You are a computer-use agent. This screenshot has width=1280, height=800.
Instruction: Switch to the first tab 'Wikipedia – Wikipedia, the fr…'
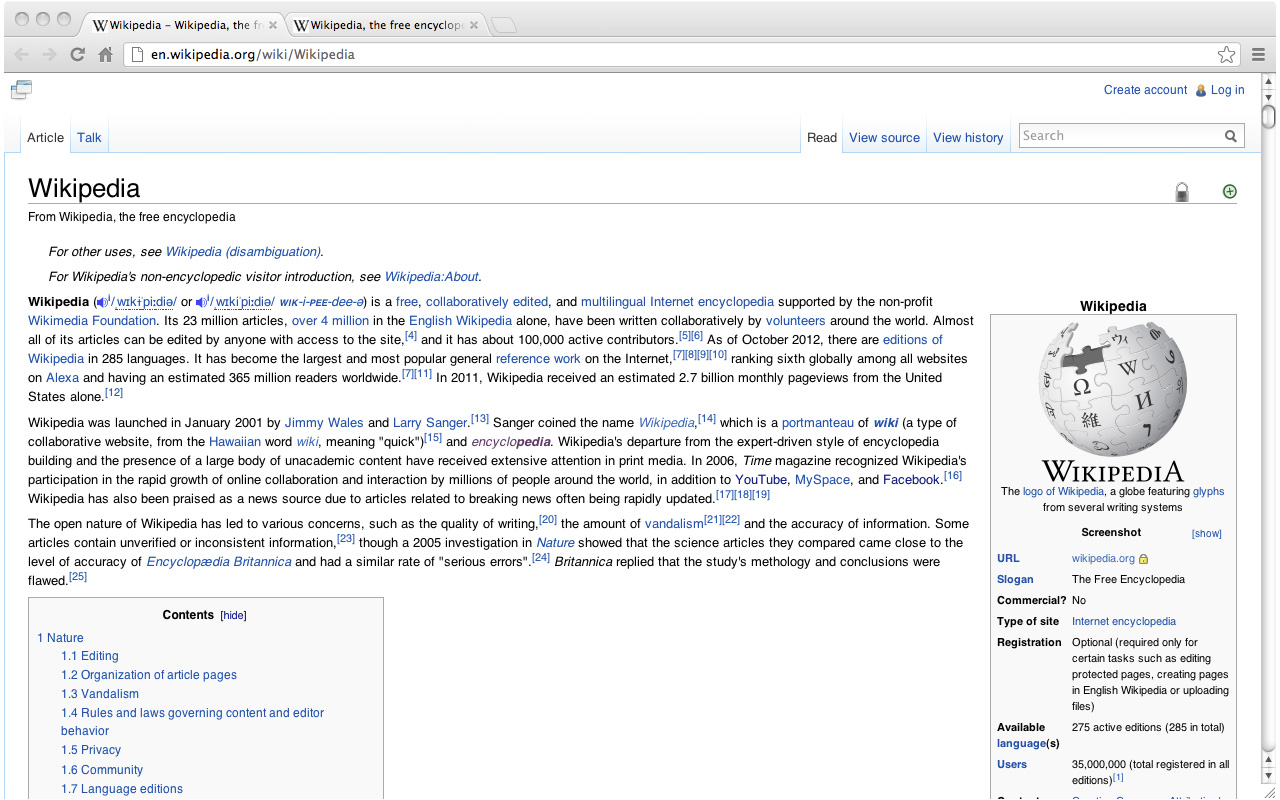(184, 25)
